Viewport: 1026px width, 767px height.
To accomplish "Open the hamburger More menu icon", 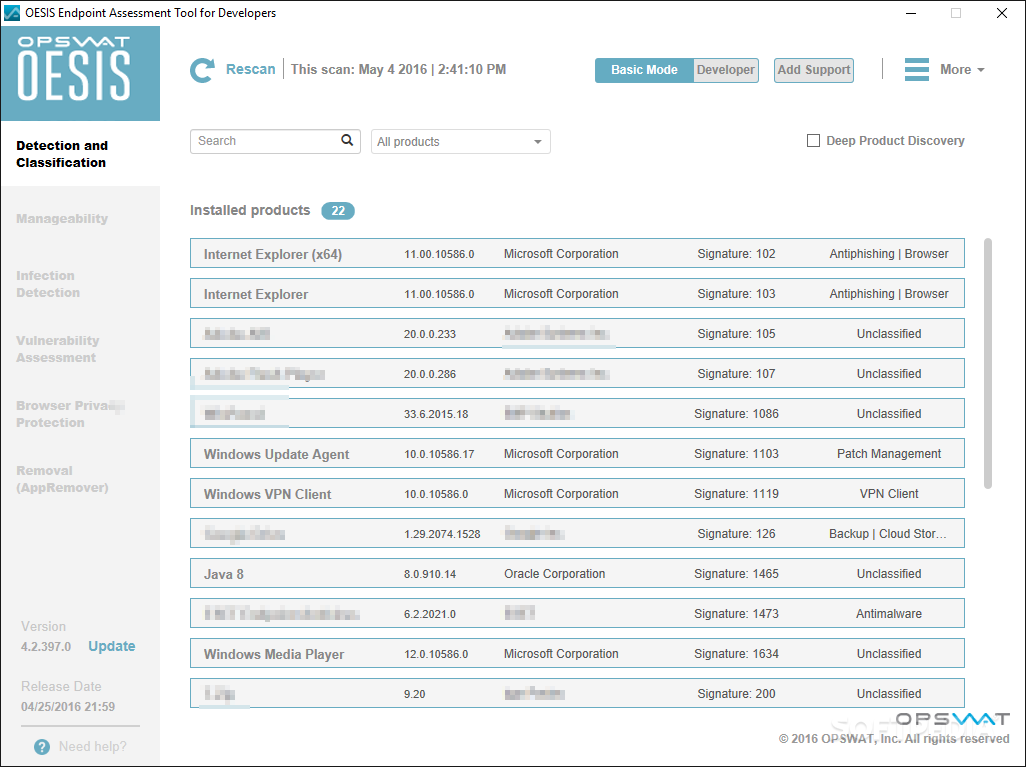I will point(916,69).
